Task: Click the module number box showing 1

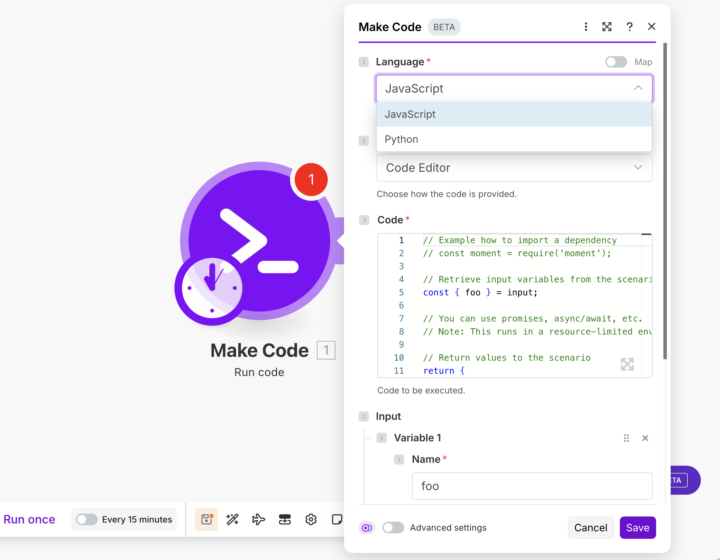Action: [x=326, y=350]
